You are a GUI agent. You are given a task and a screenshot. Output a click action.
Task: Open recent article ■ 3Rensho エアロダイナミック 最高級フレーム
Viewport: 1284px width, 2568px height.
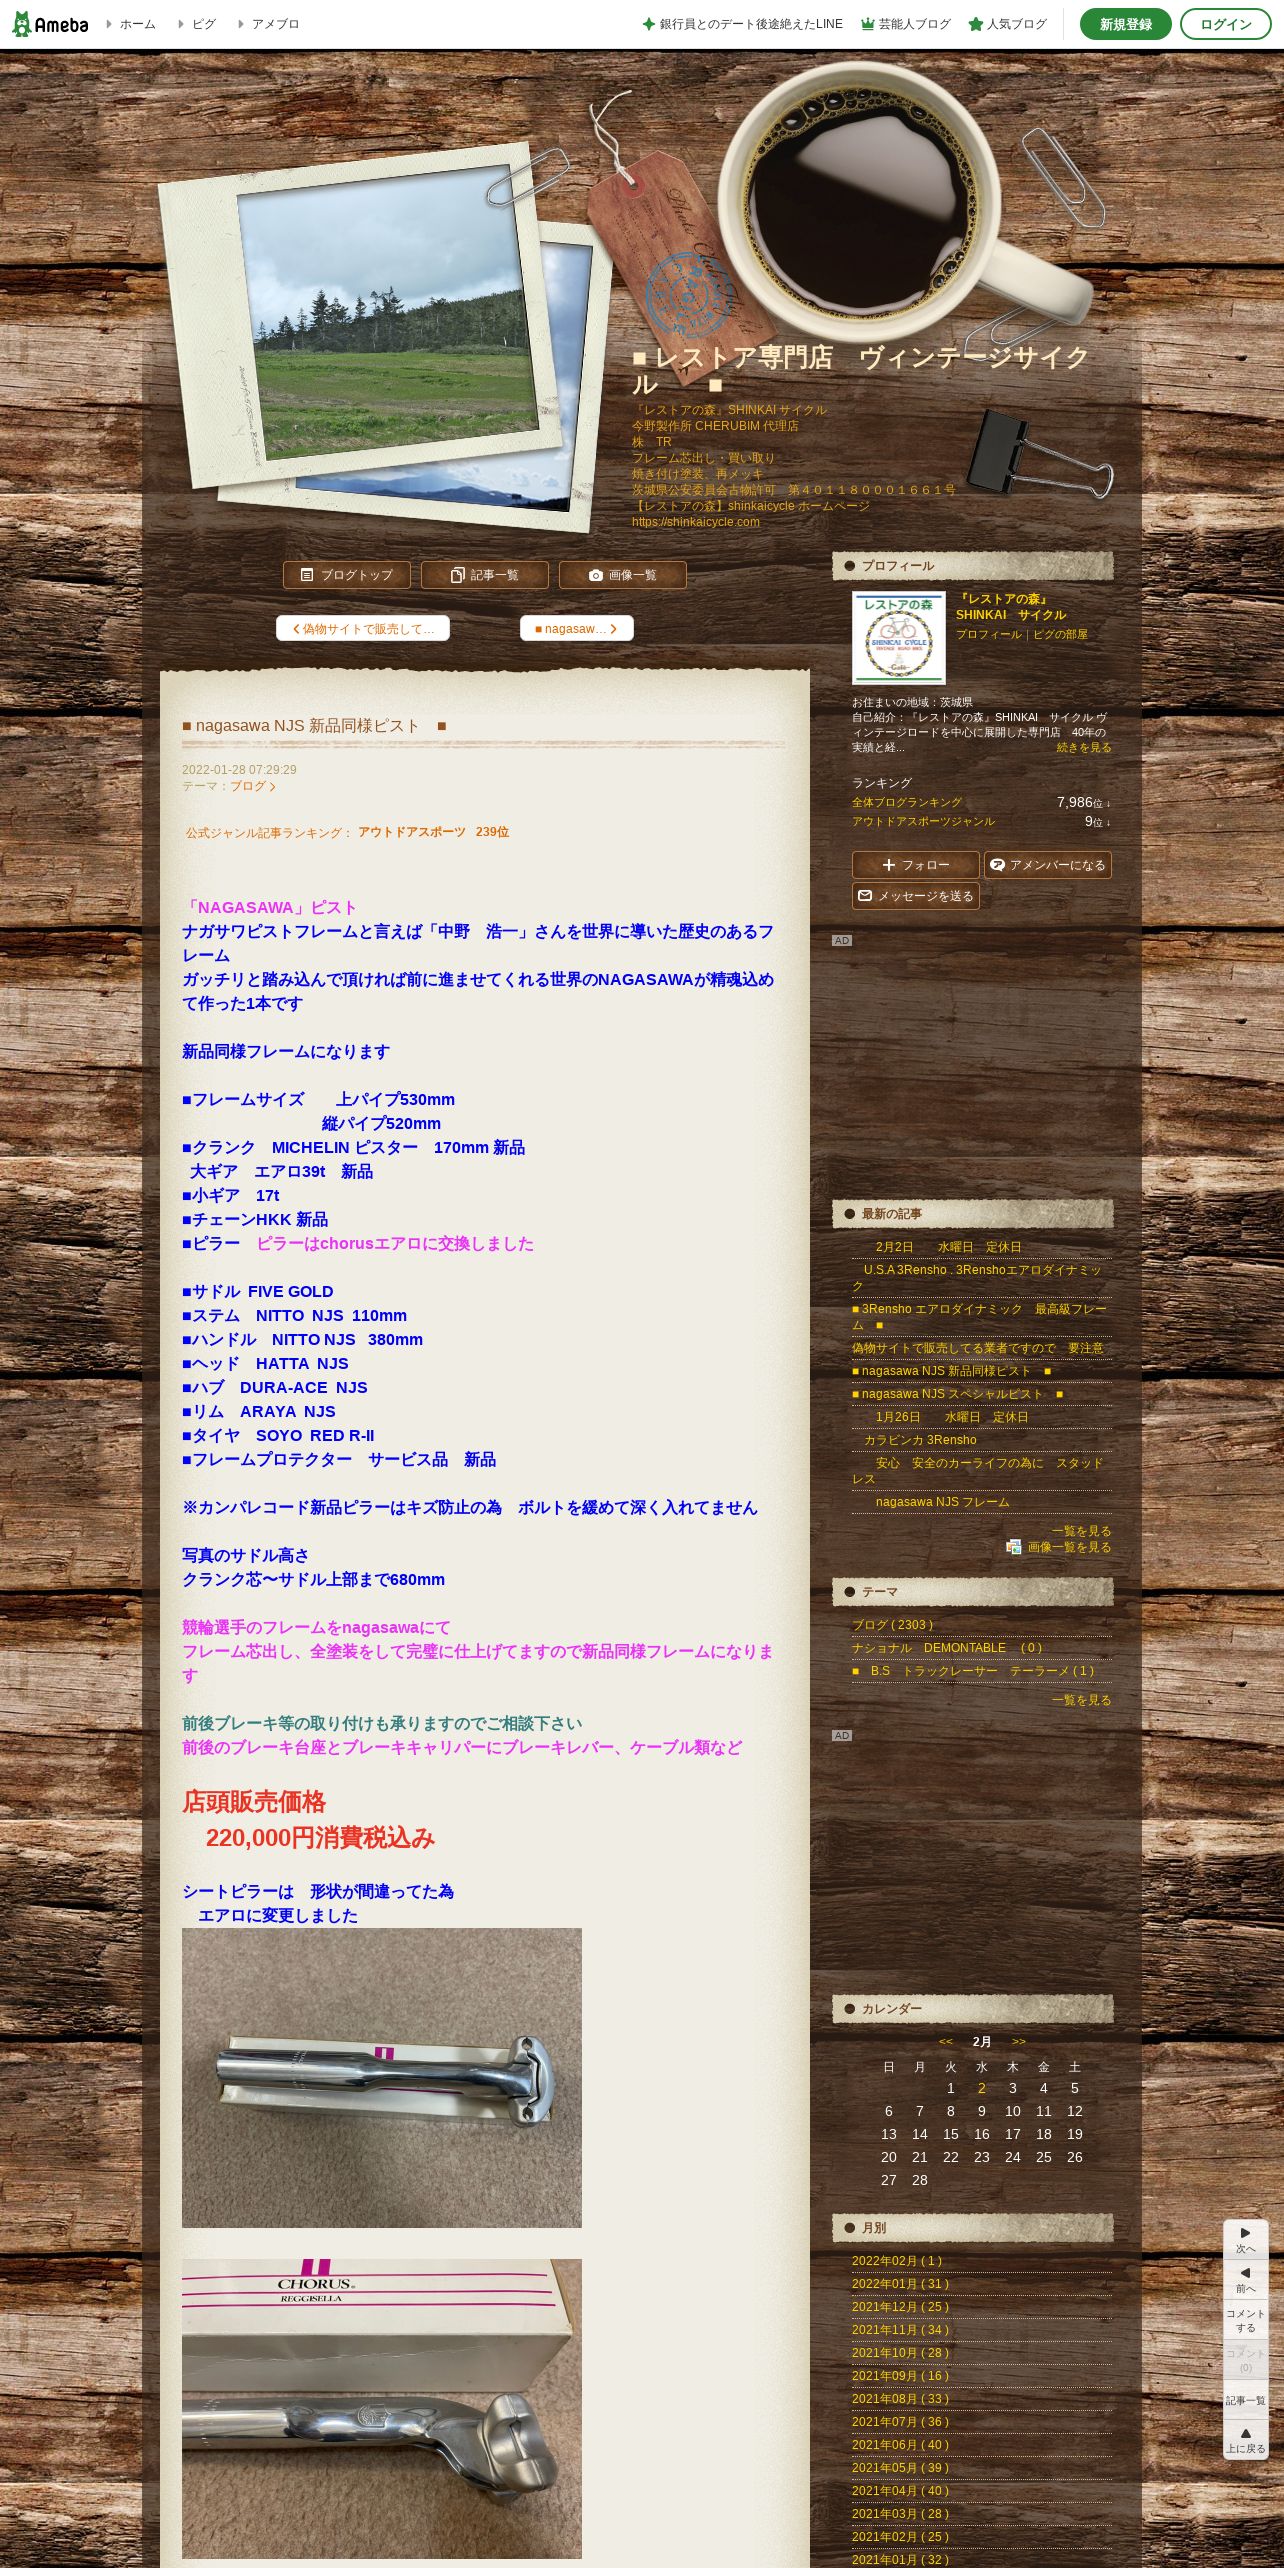click(x=981, y=1317)
